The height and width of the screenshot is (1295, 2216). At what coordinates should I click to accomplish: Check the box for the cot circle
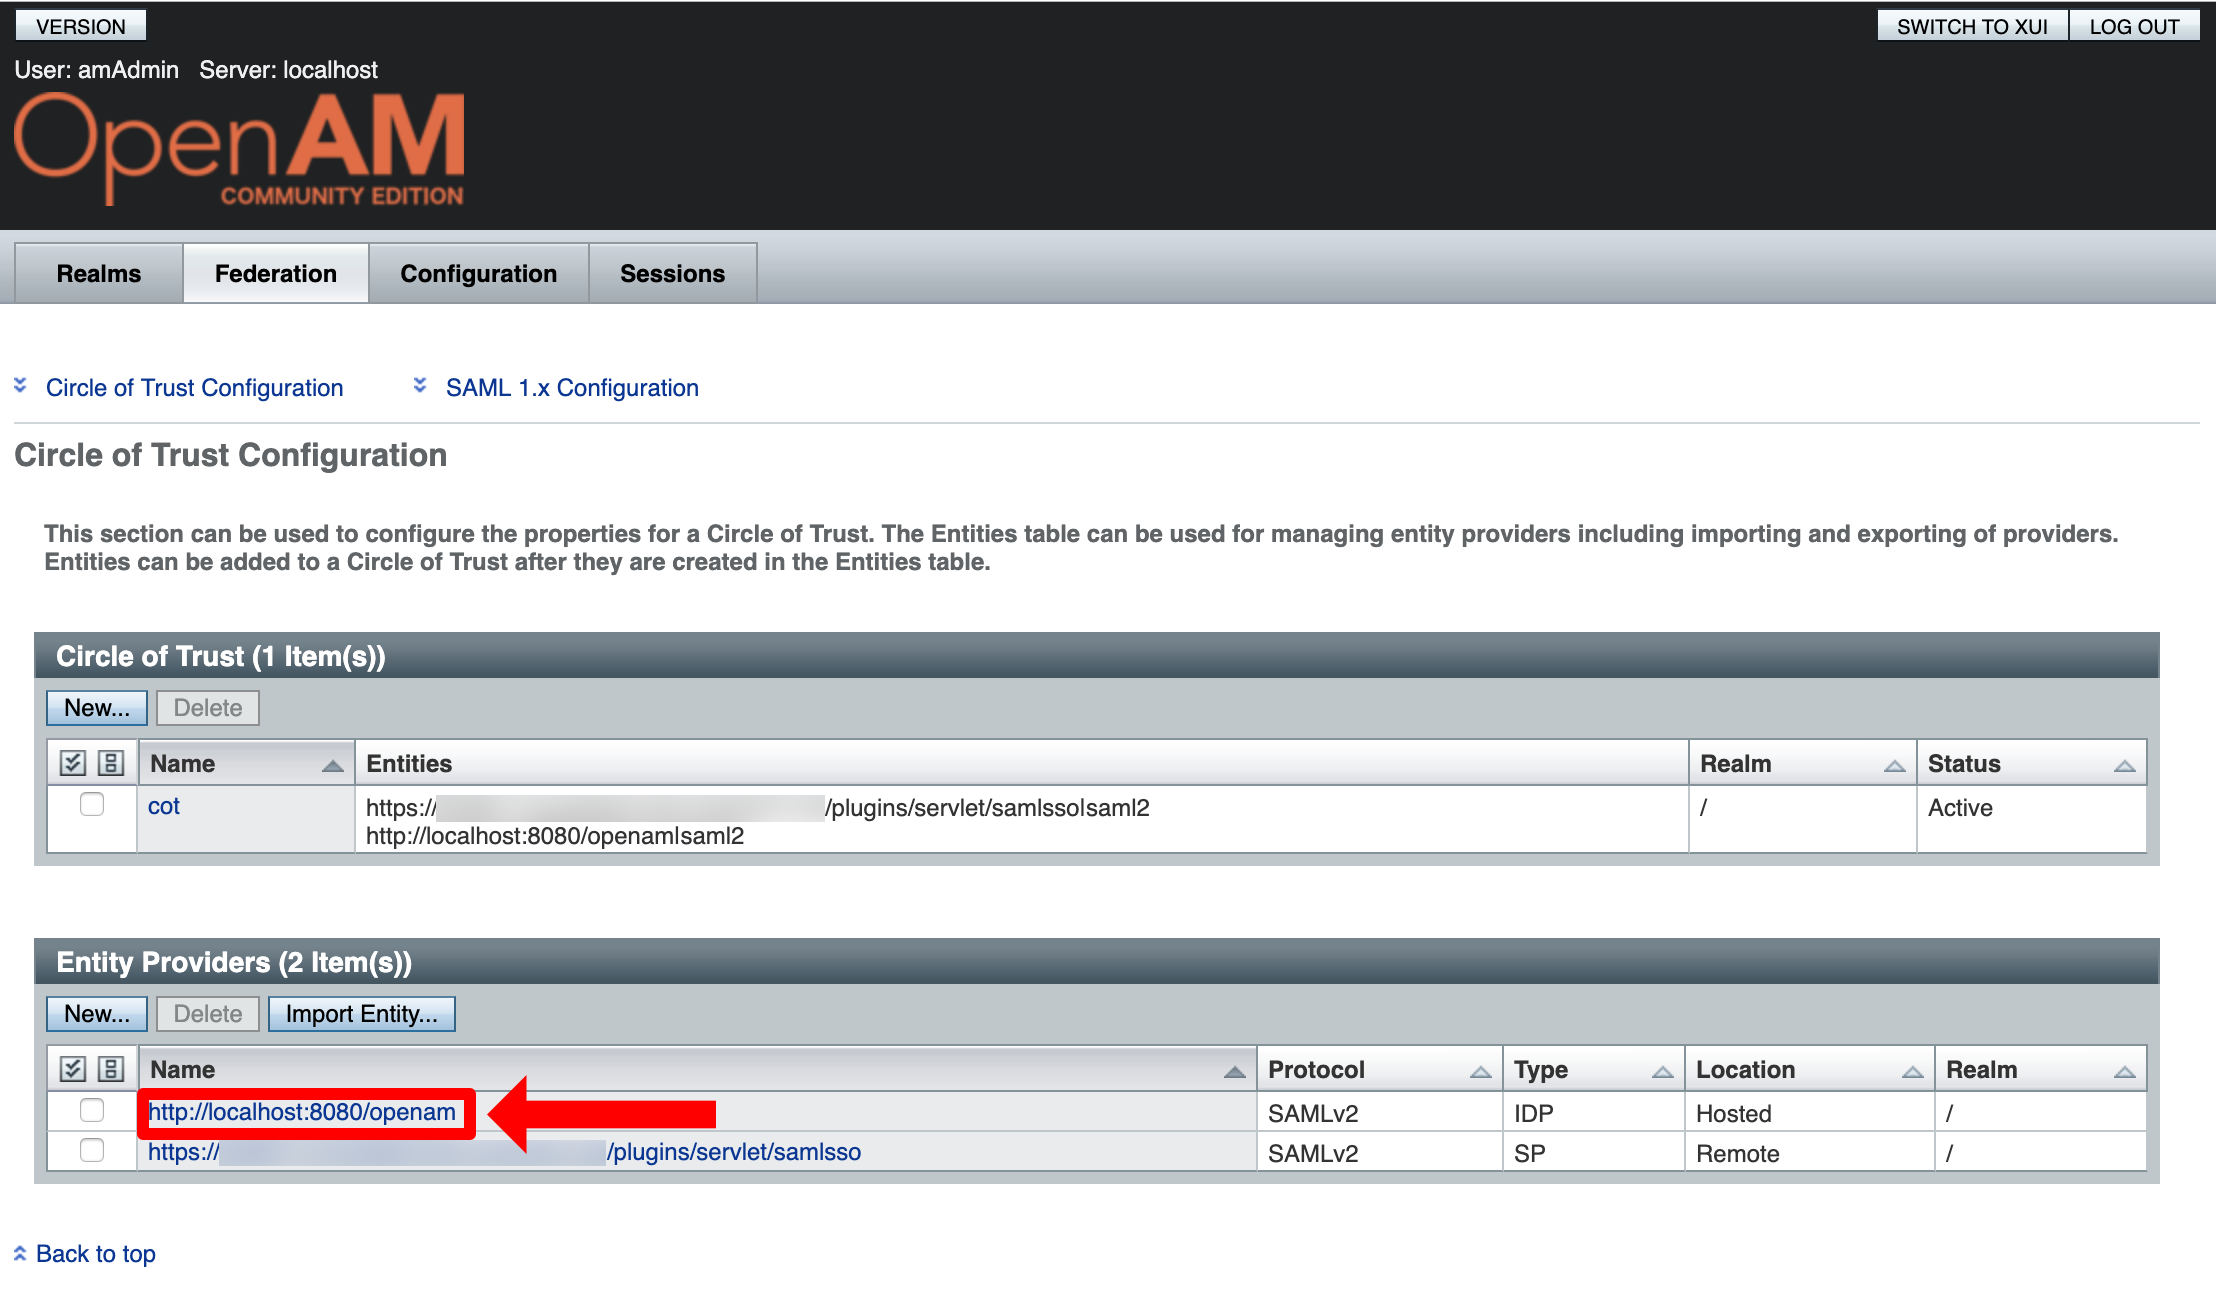[92, 805]
